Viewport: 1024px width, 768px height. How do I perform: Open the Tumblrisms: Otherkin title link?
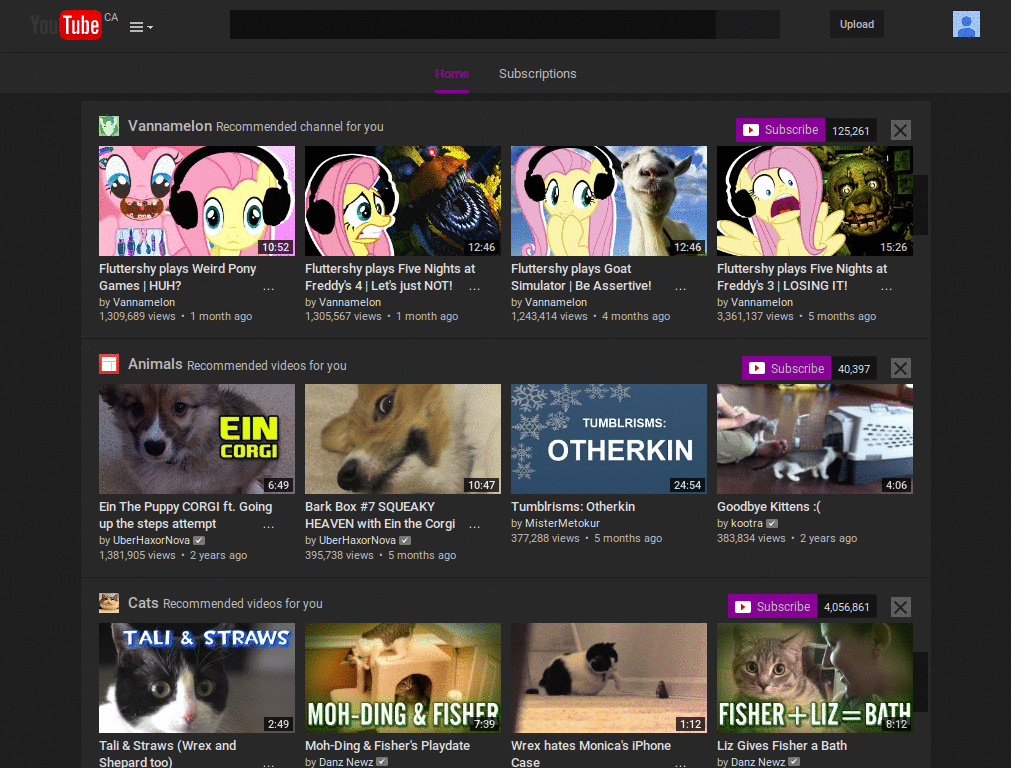(573, 507)
